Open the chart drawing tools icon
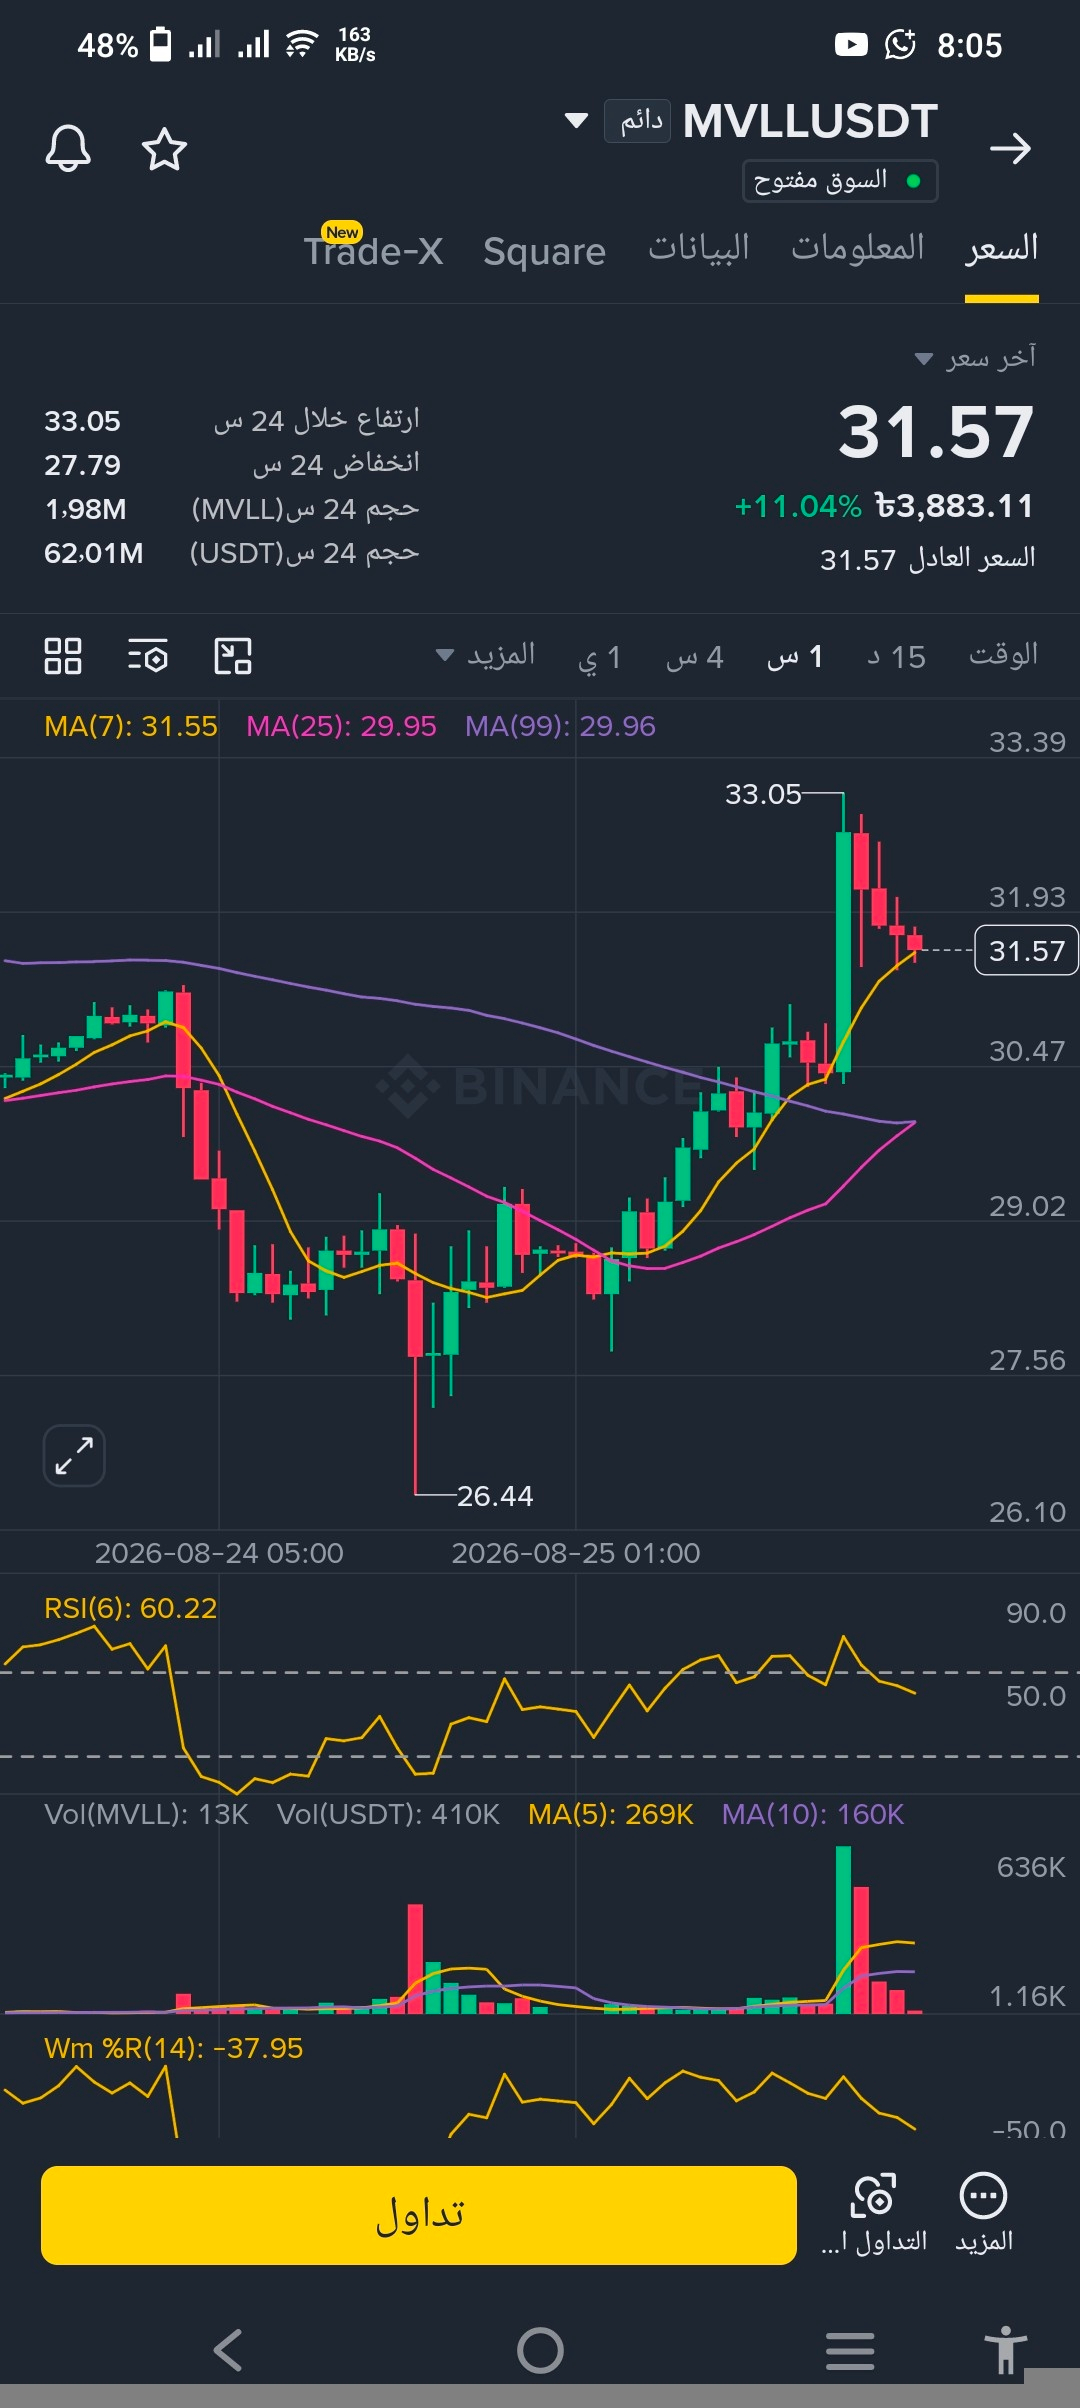The width and height of the screenshot is (1080, 2408). click(233, 656)
